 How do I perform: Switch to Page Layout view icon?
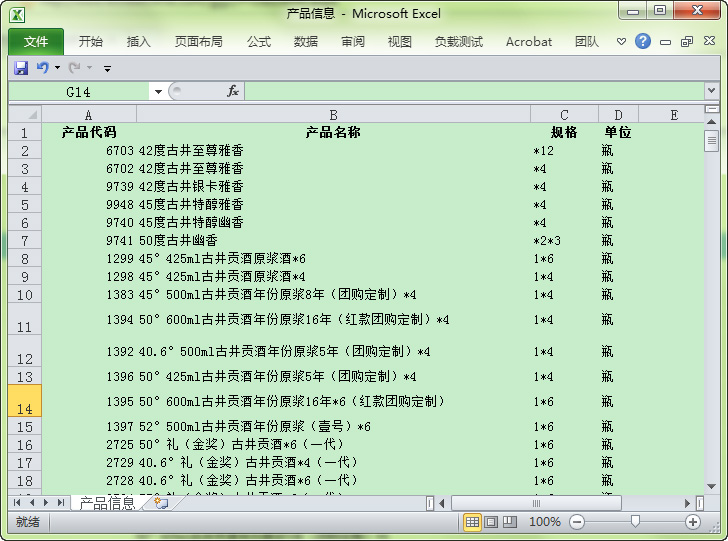[x=491, y=522]
